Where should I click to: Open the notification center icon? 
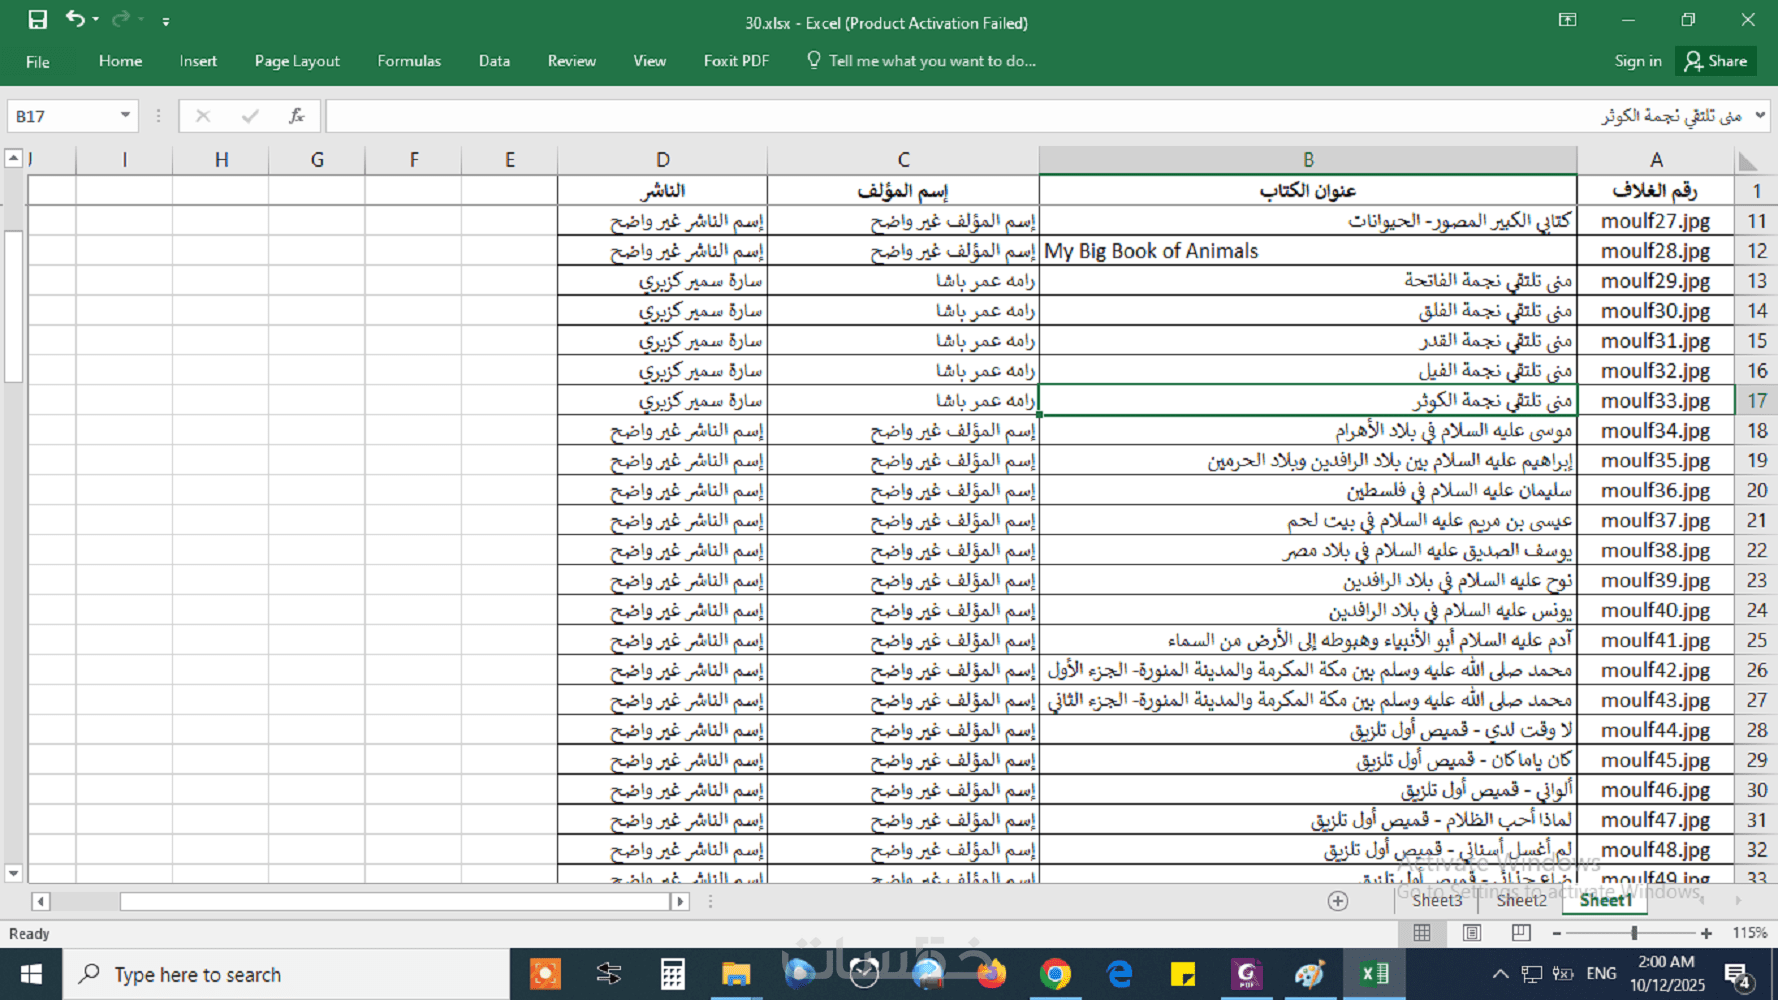(x=1738, y=975)
